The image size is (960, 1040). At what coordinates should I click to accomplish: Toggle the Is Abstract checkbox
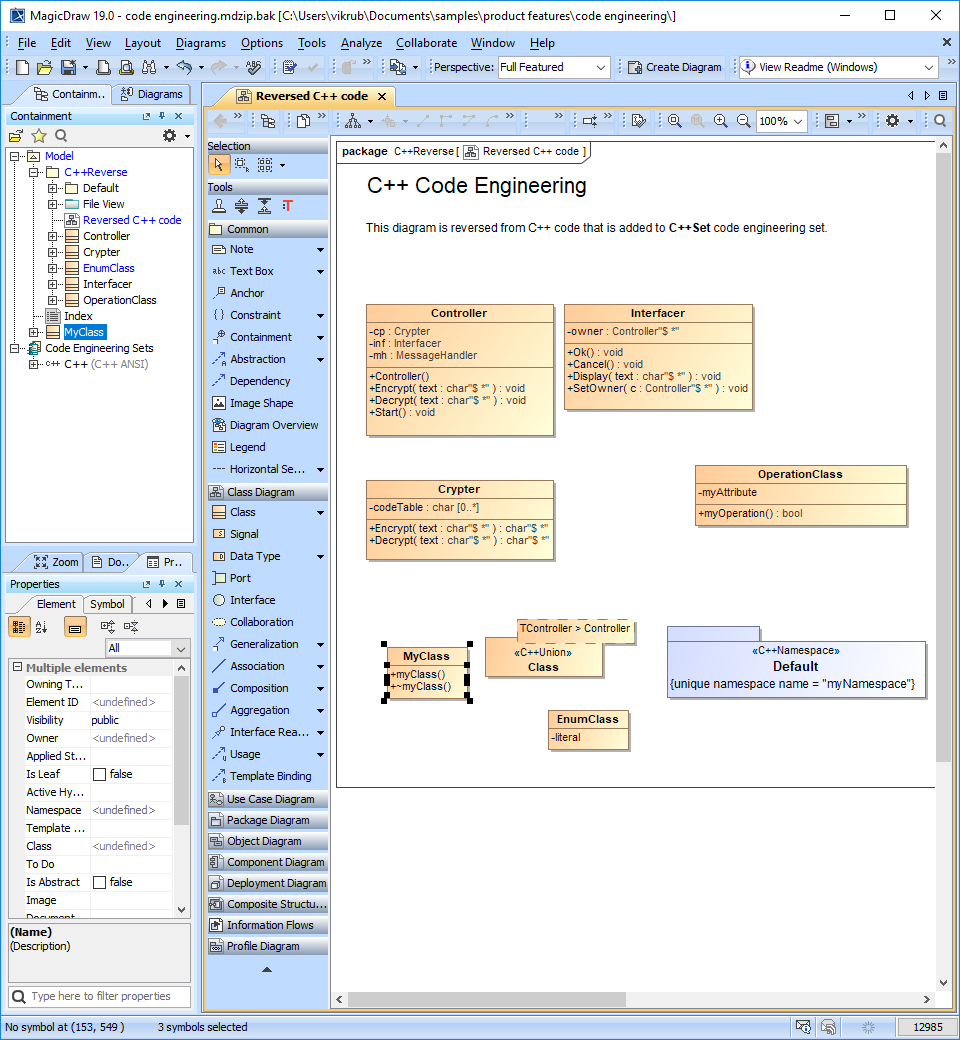99,882
